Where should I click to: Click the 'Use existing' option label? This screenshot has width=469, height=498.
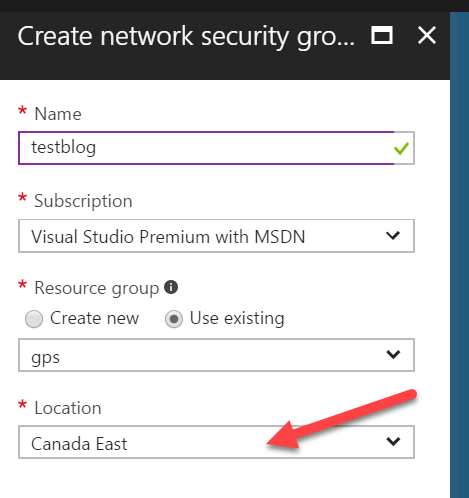click(237, 318)
